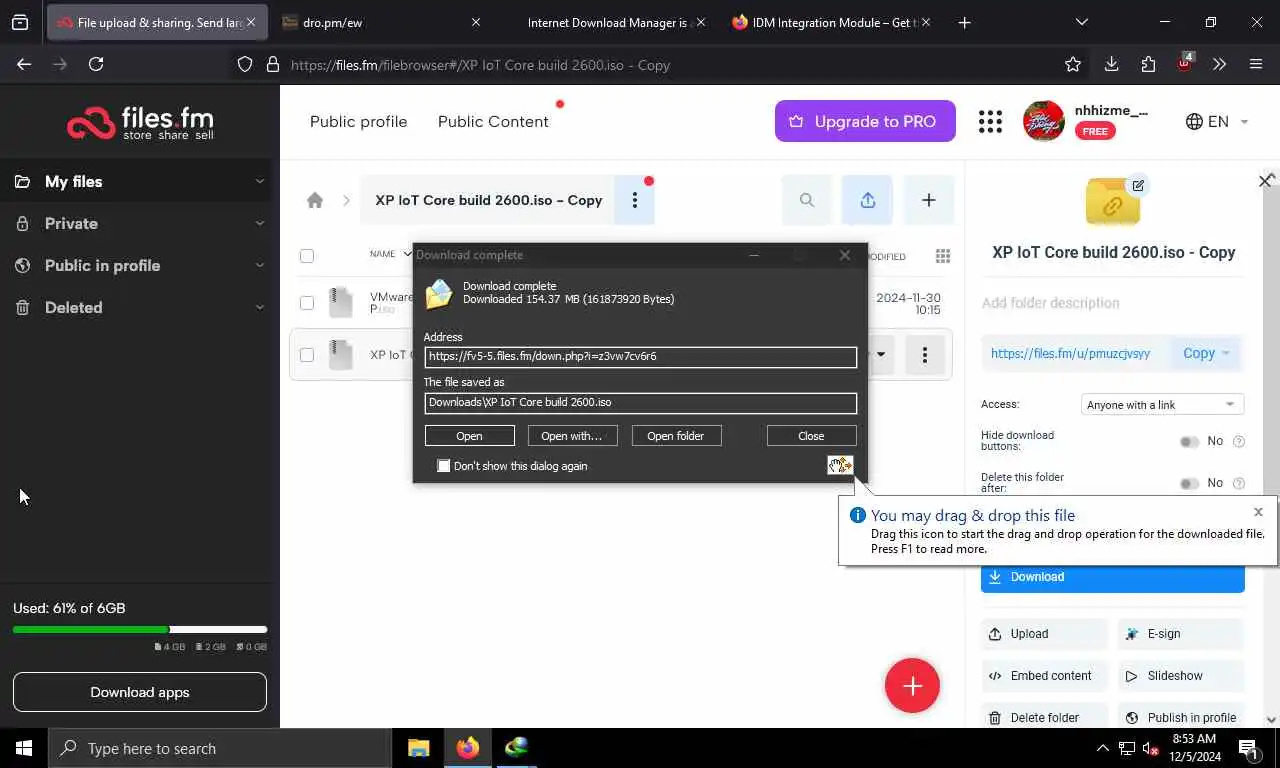Open Firefox downloads panel icon
This screenshot has width=1280, height=768.
tap(1111, 64)
